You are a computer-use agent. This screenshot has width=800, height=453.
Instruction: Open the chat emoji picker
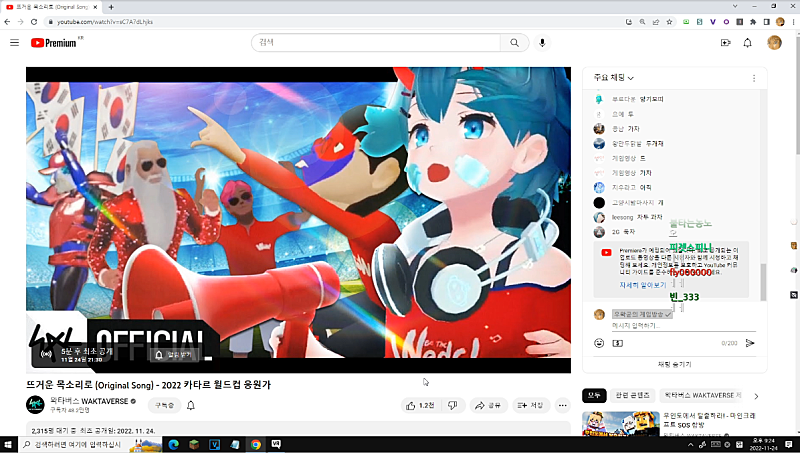(599, 343)
